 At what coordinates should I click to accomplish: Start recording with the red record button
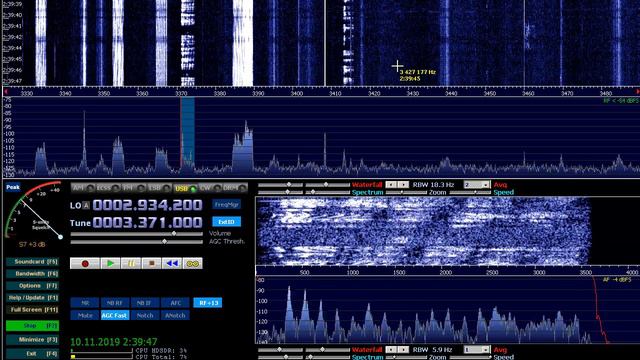(85, 263)
